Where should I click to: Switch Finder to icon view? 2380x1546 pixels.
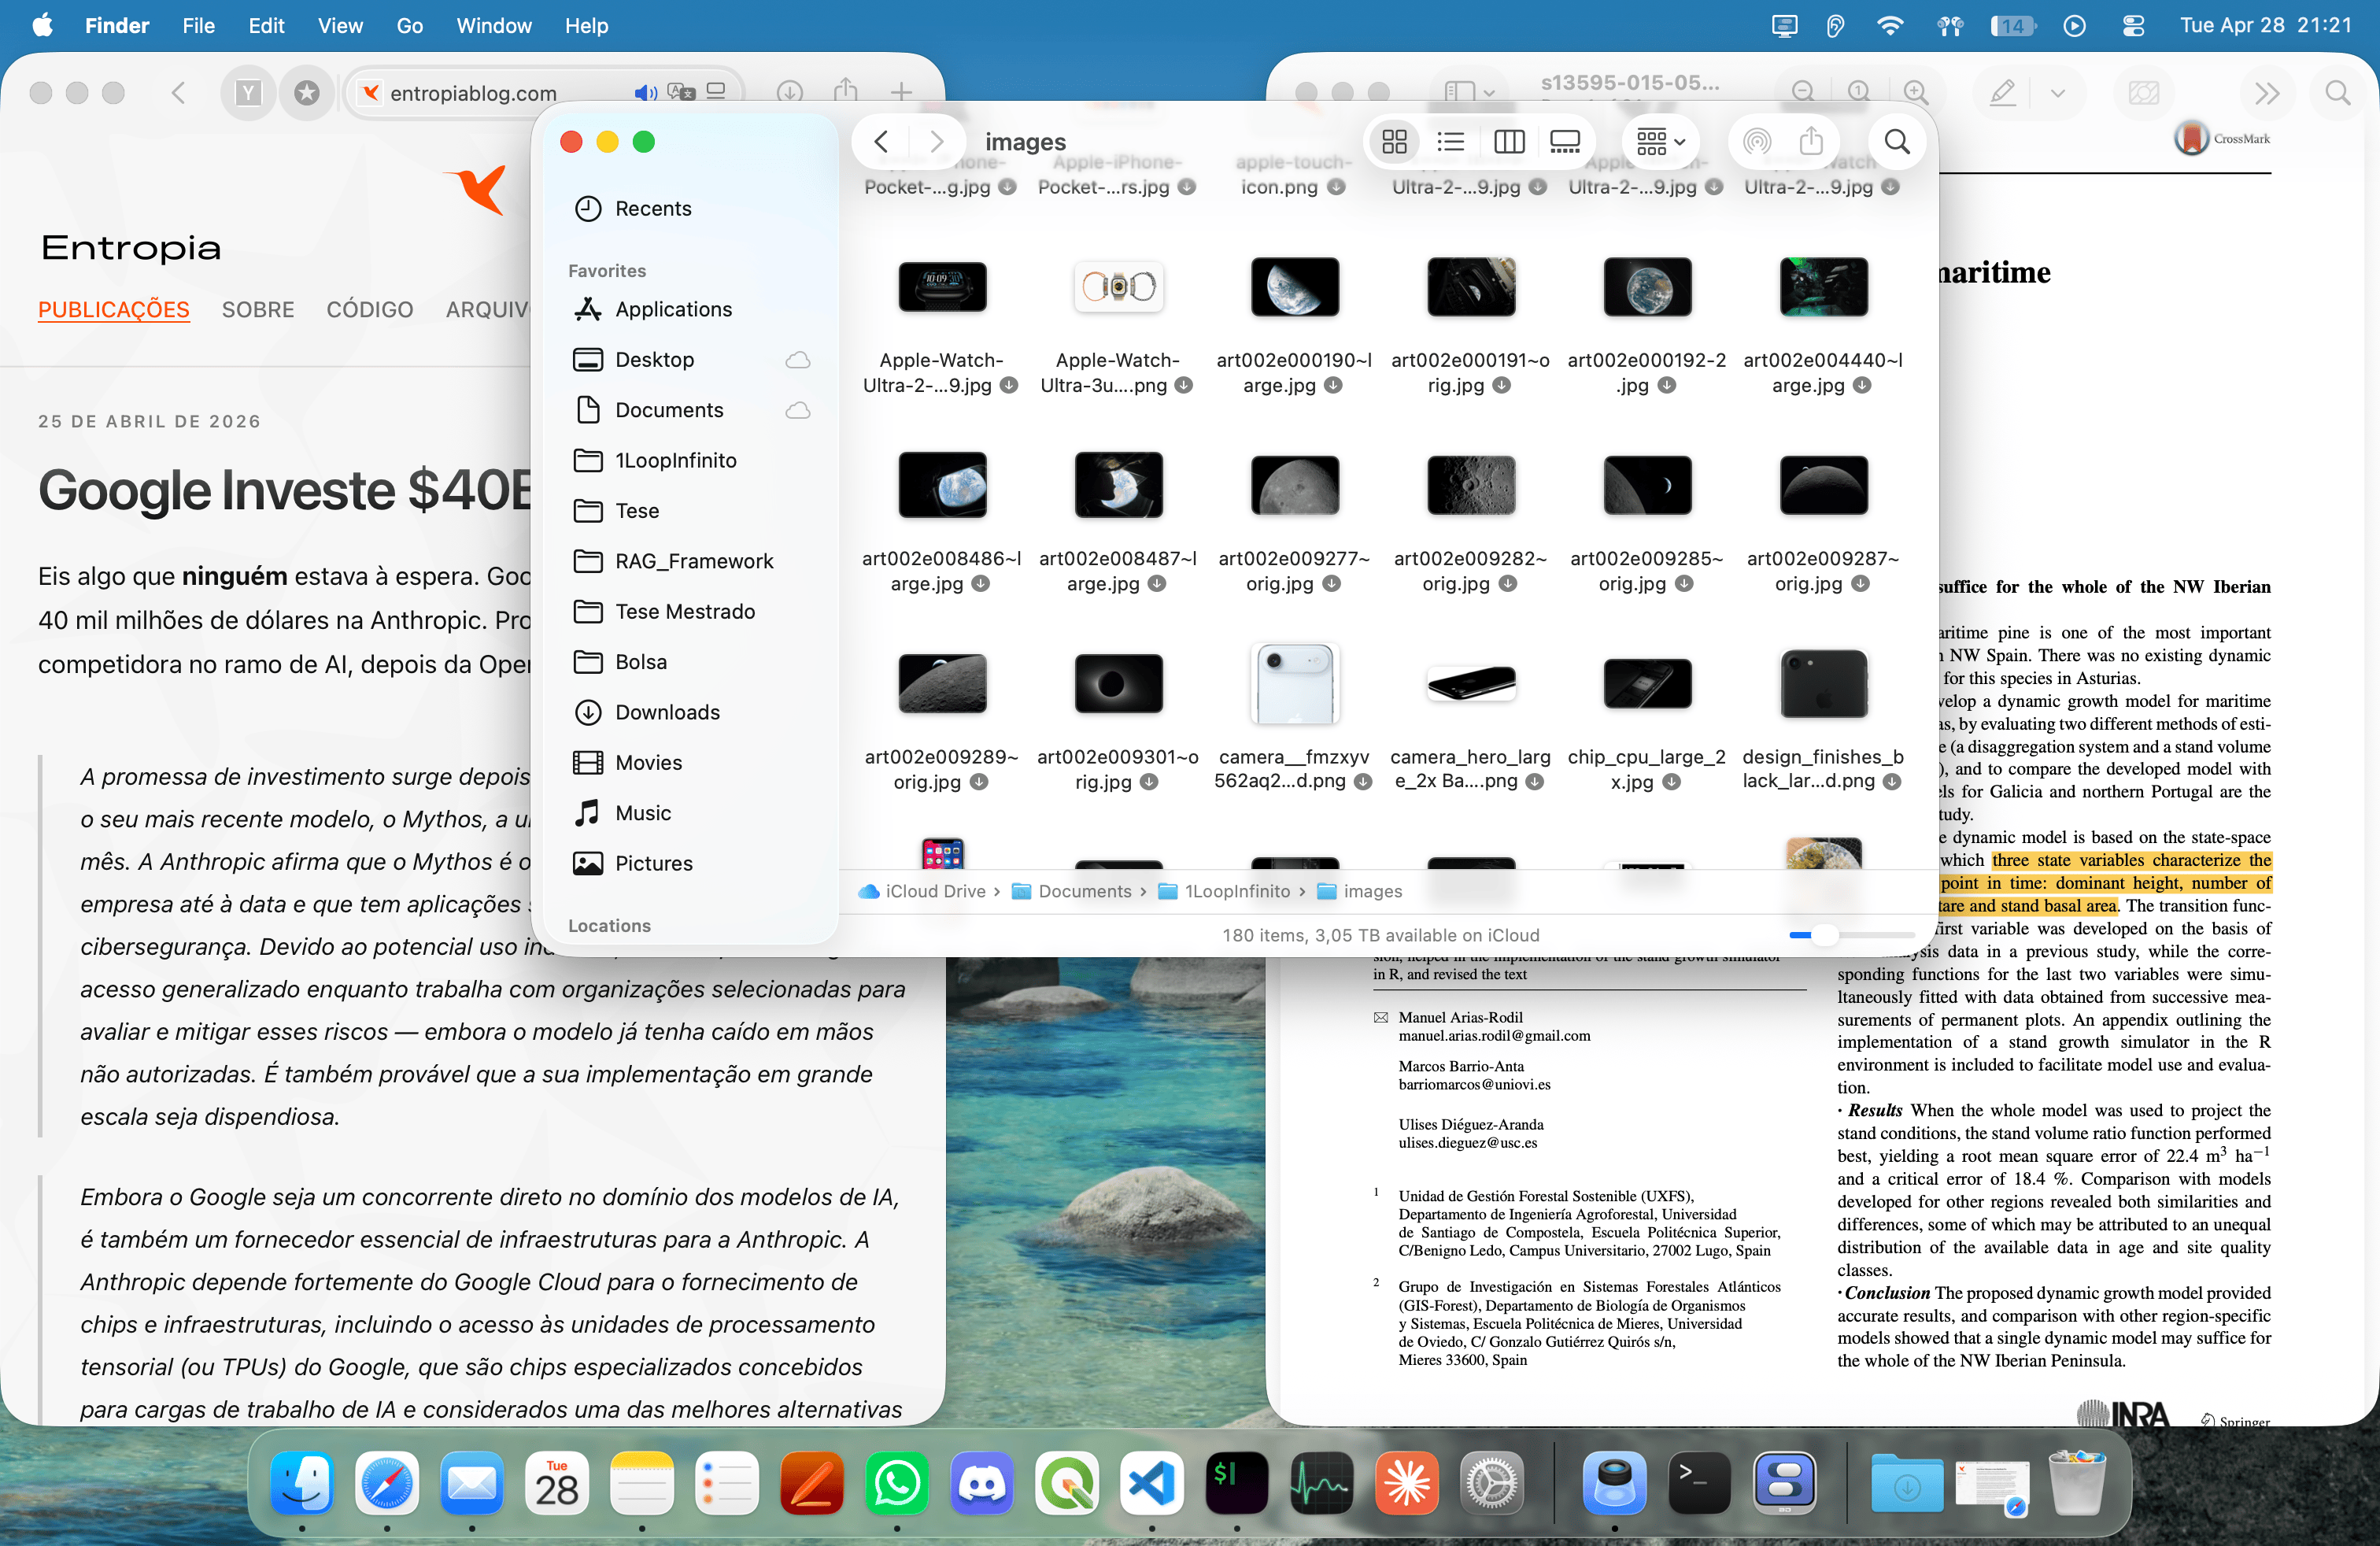click(x=1394, y=142)
